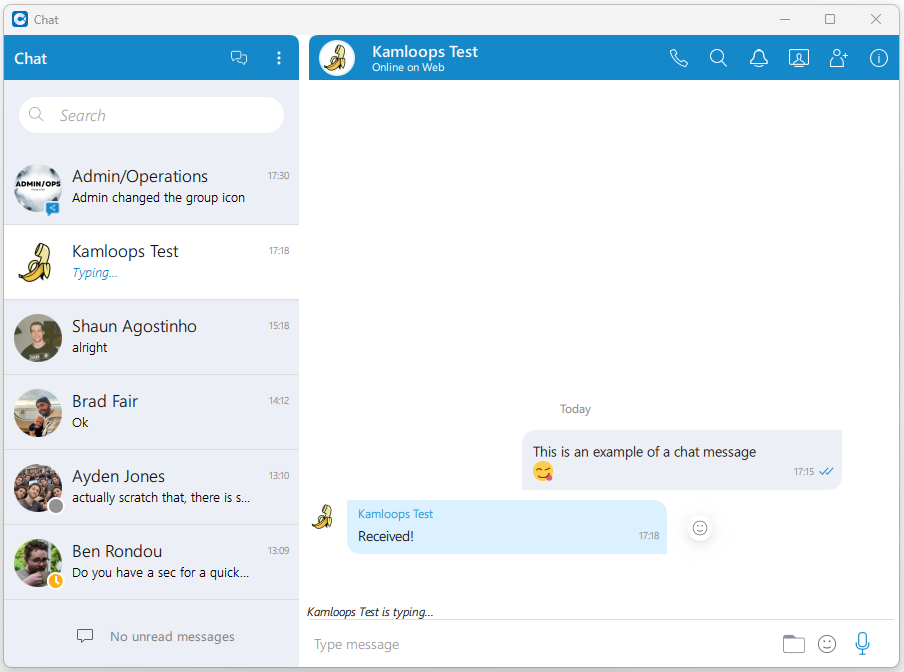Select the Shaun Agostinho conversation
This screenshot has height=672, width=904.
(151, 337)
